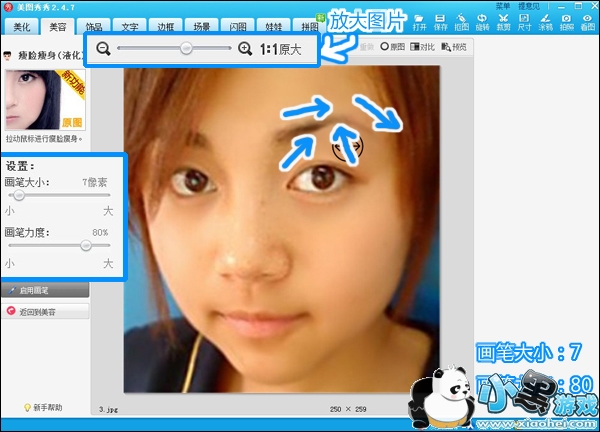
Task: Open the 看图 (view image) eye icon
Action: (x=587, y=22)
